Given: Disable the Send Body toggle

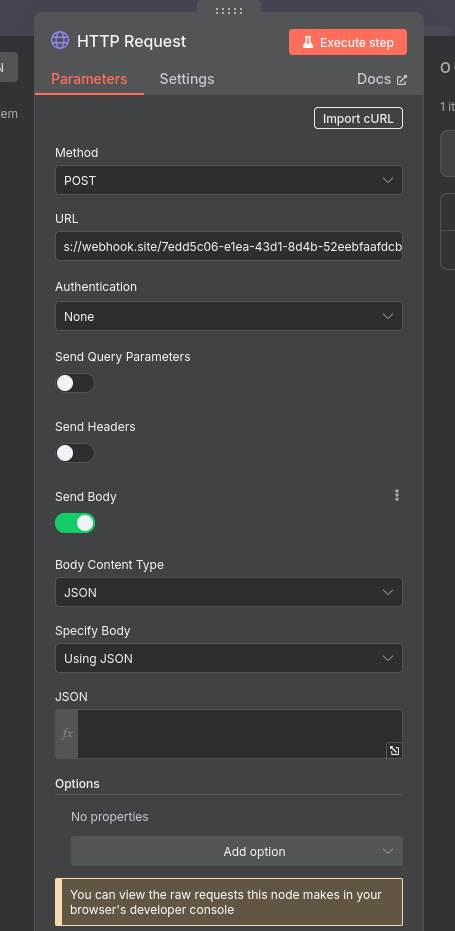Looking at the screenshot, I should 75,523.
